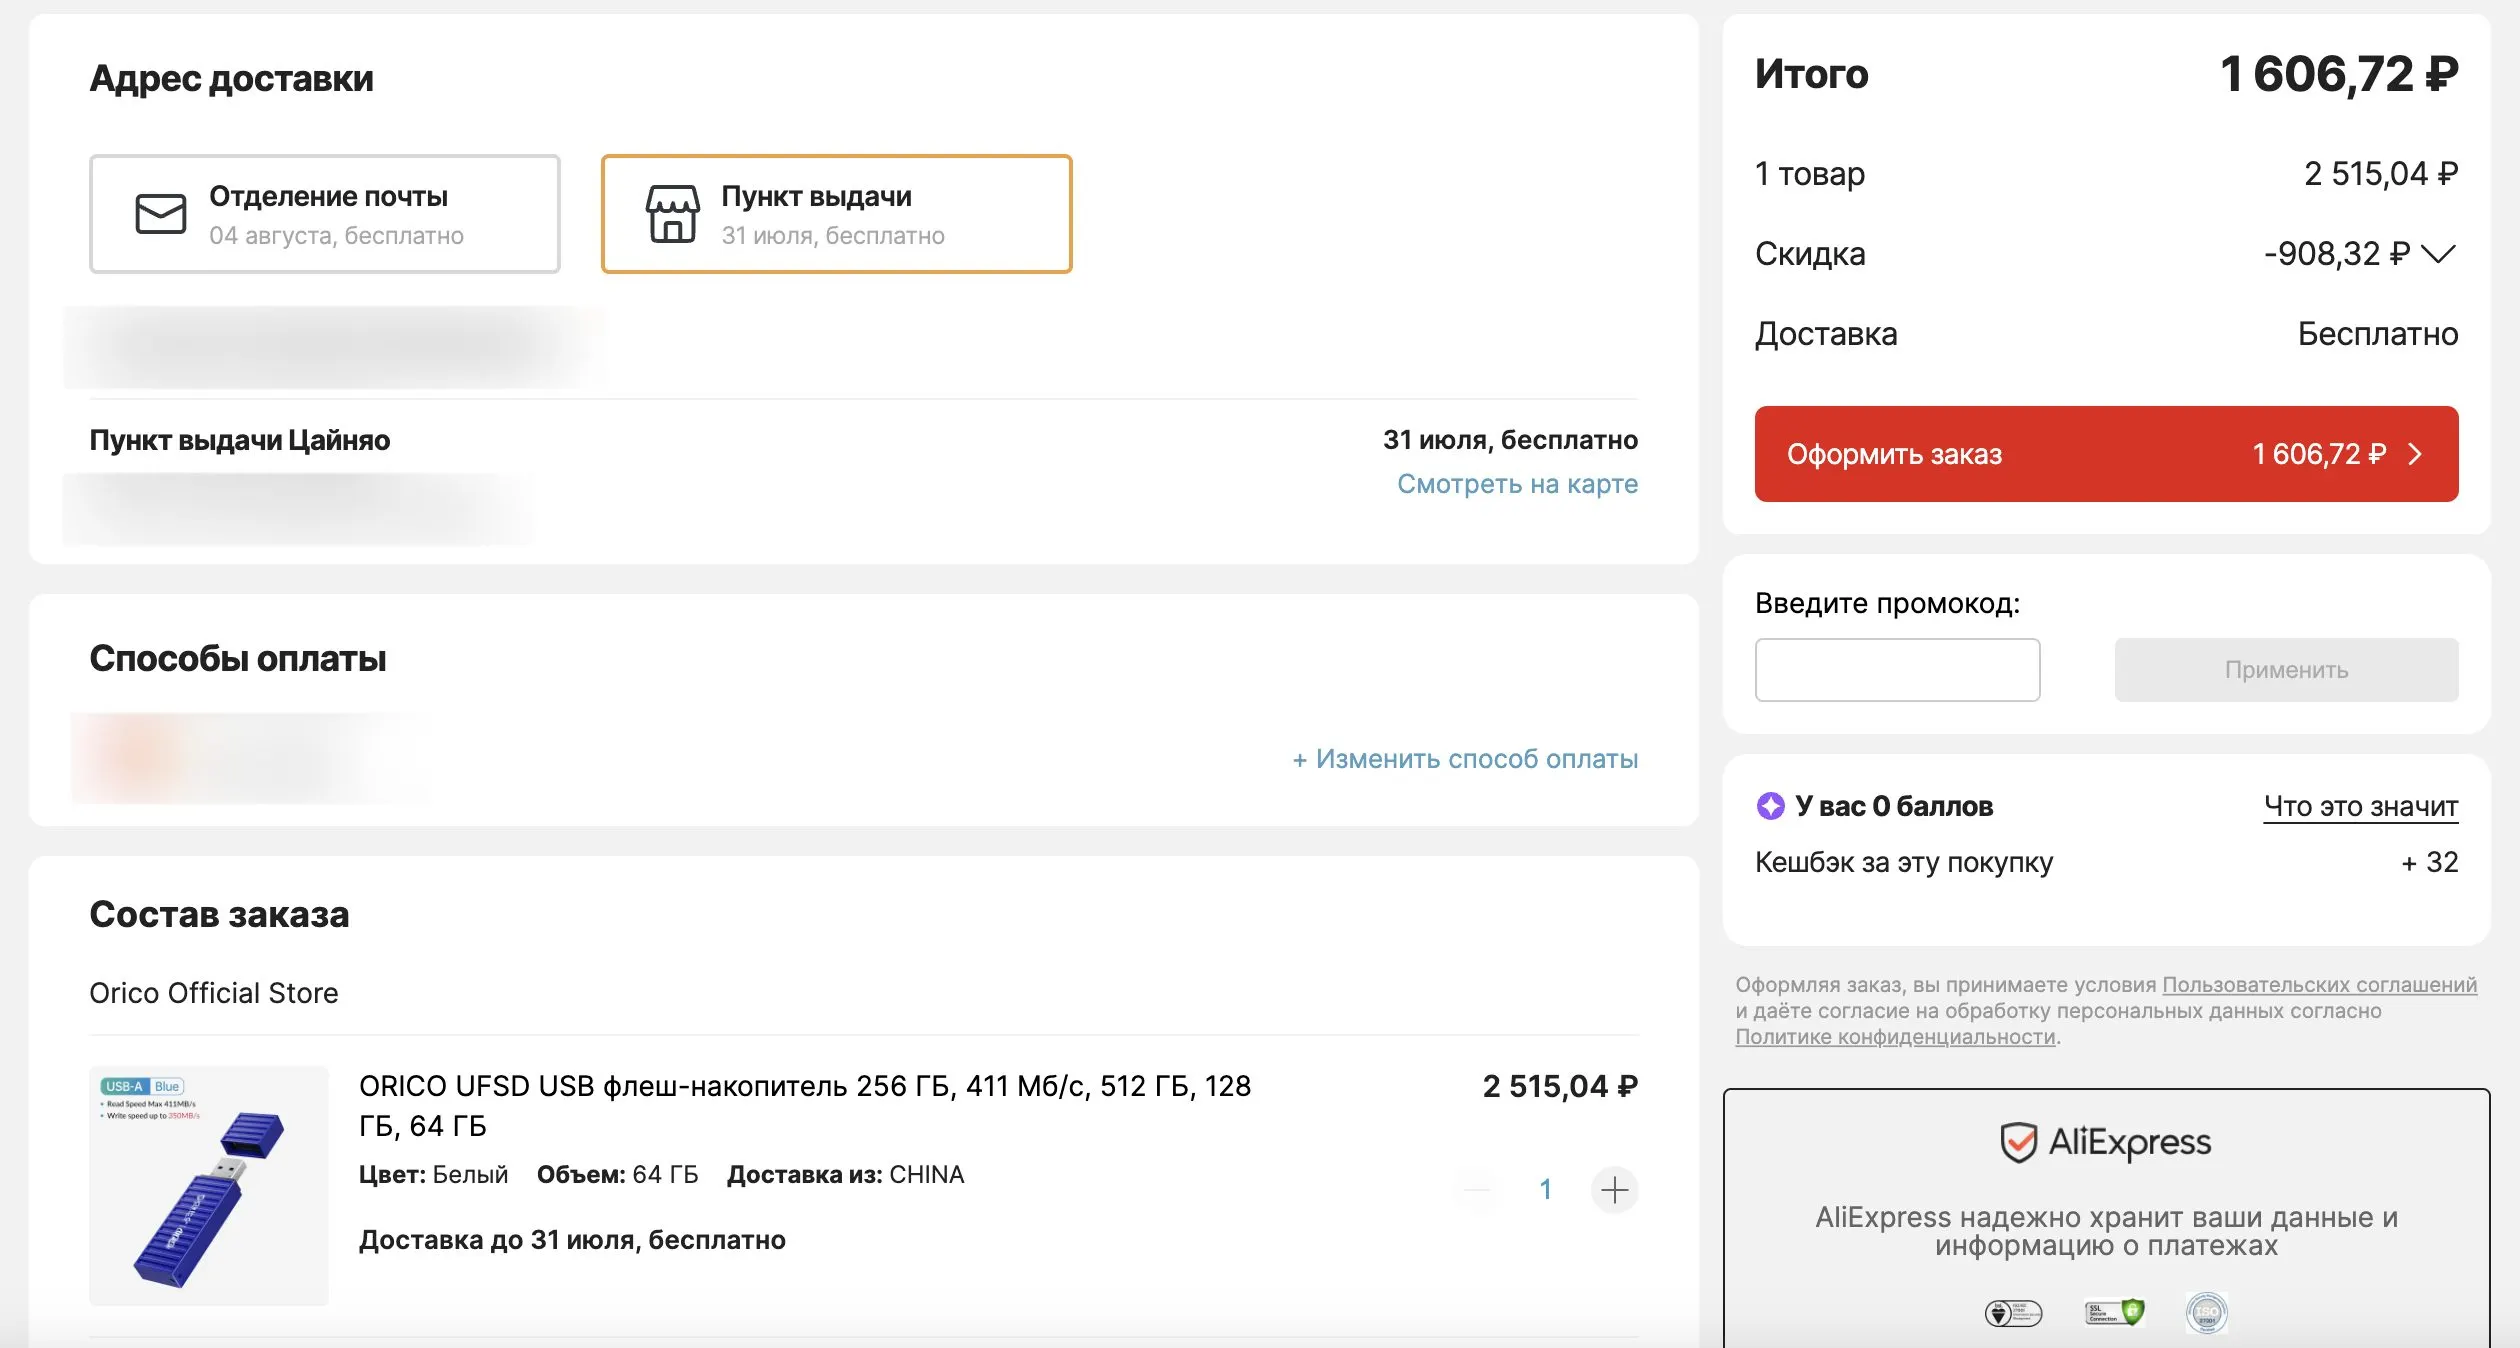Click arrow on Оформить заказ button

(x=2416, y=454)
